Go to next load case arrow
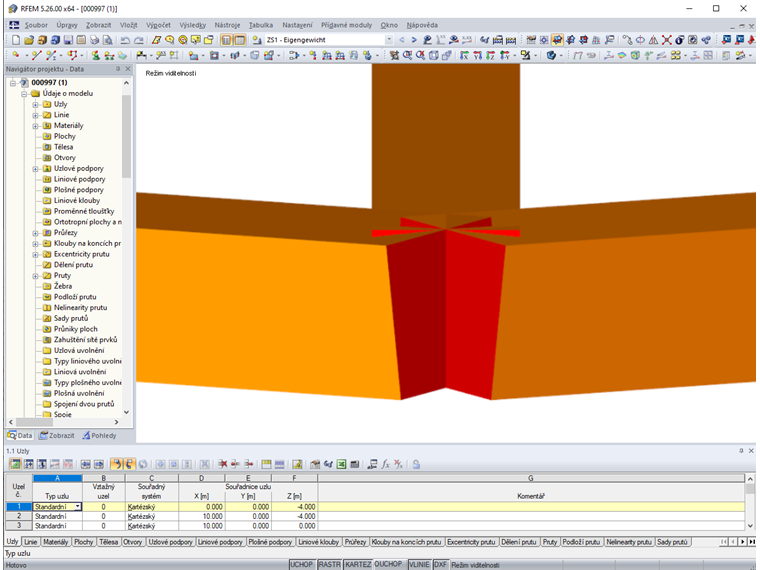The height and width of the screenshot is (570, 760). coord(414,40)
